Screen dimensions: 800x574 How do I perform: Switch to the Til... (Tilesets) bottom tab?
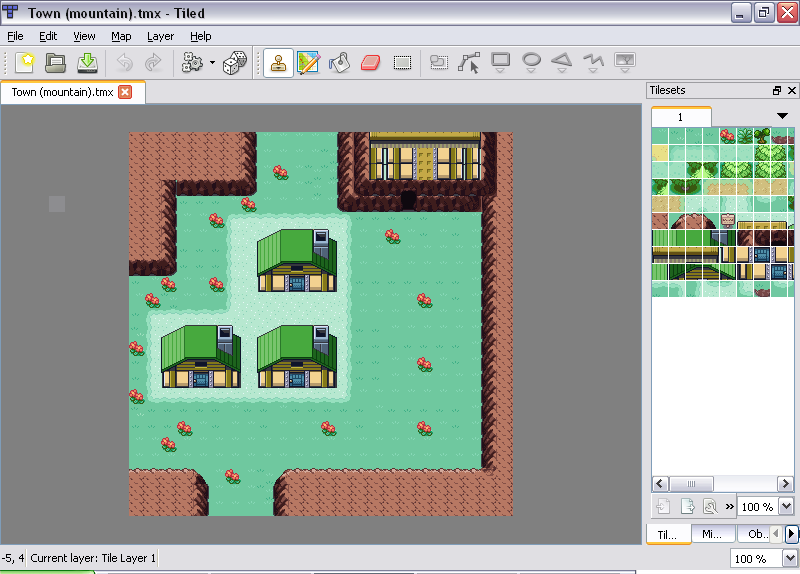(x=667, y=534)
